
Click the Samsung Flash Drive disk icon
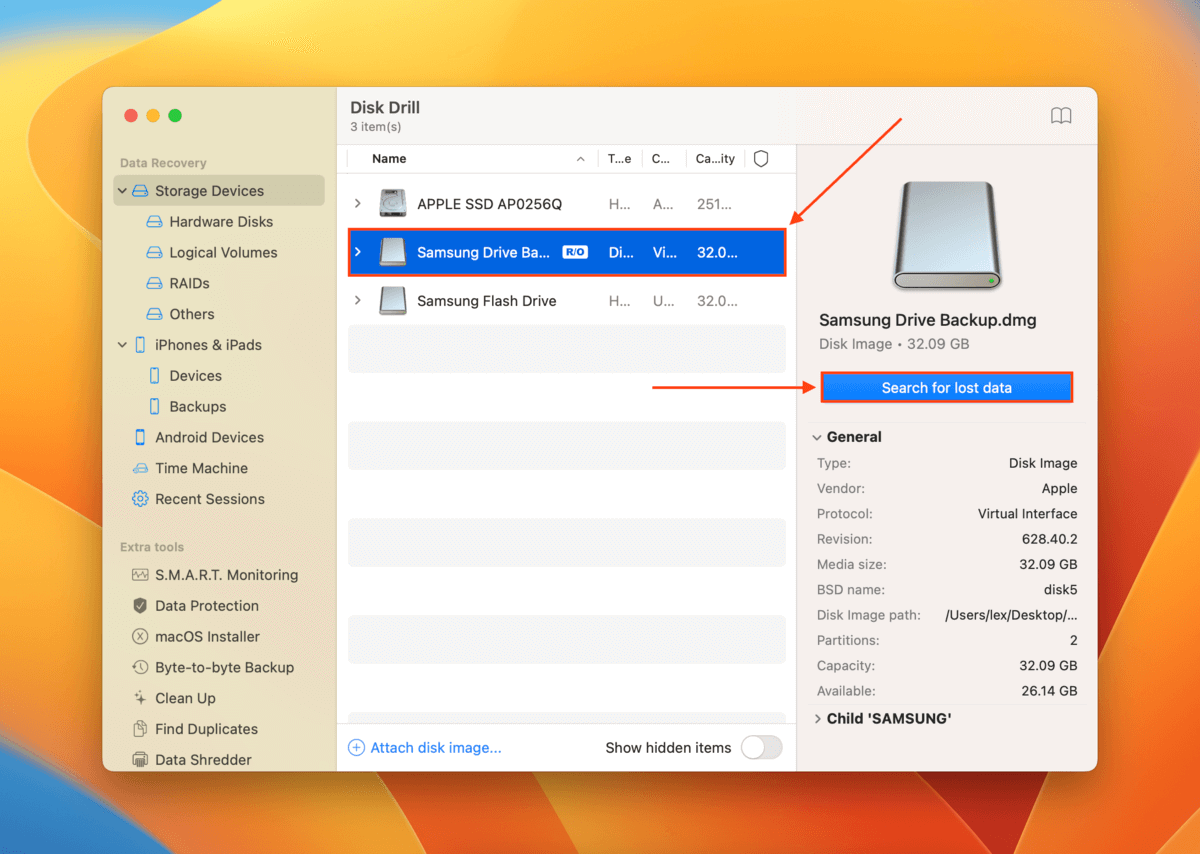point(392,301)
